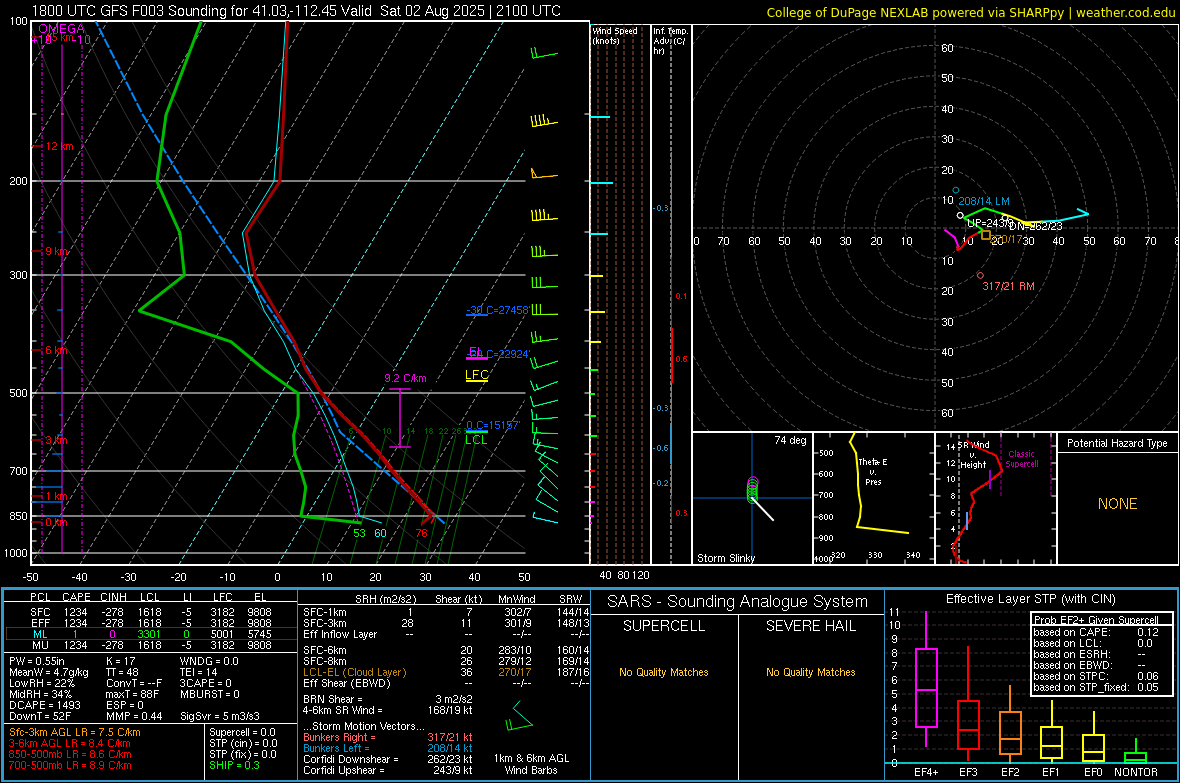The width and height of the screenshot is (1180, 783).
Task: Click the 'Inf. Temp. Adv.' panel heading
Action: coord(670,41)
